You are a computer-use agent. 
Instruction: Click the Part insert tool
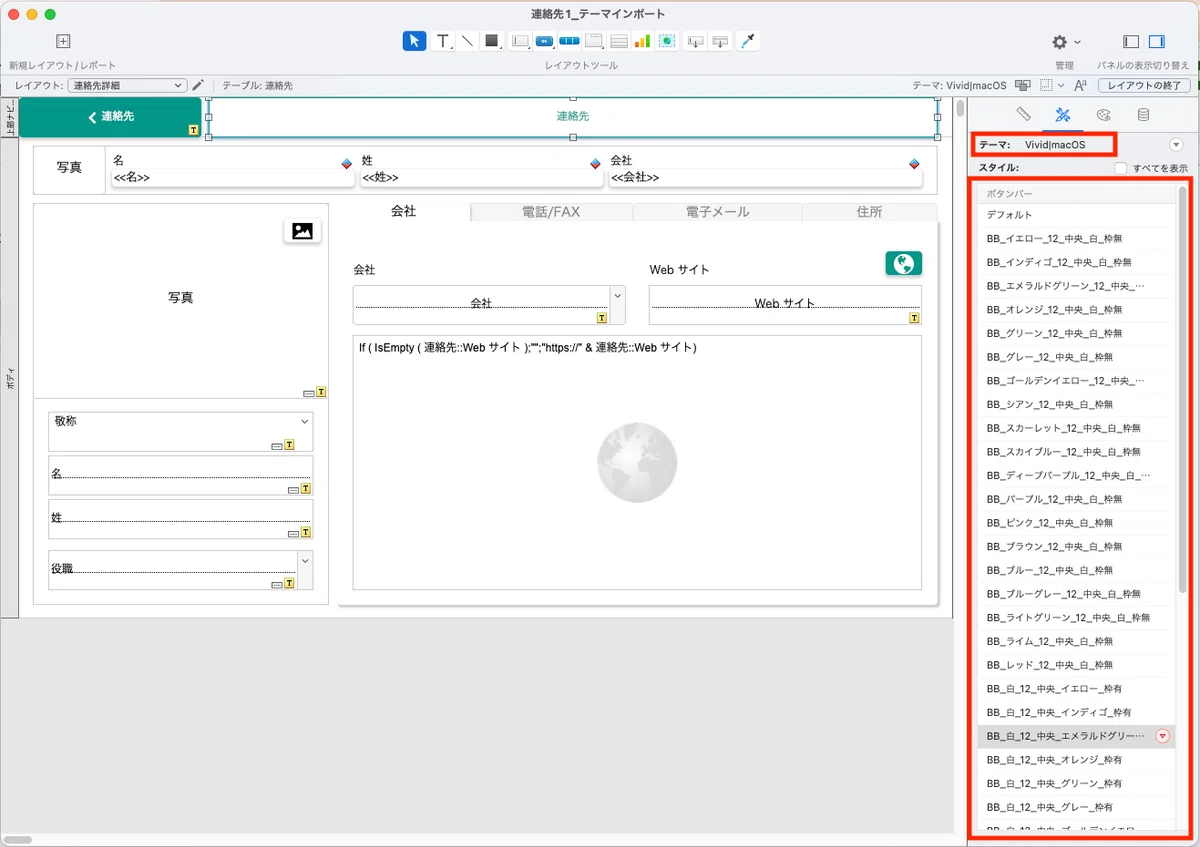[719, 41]
